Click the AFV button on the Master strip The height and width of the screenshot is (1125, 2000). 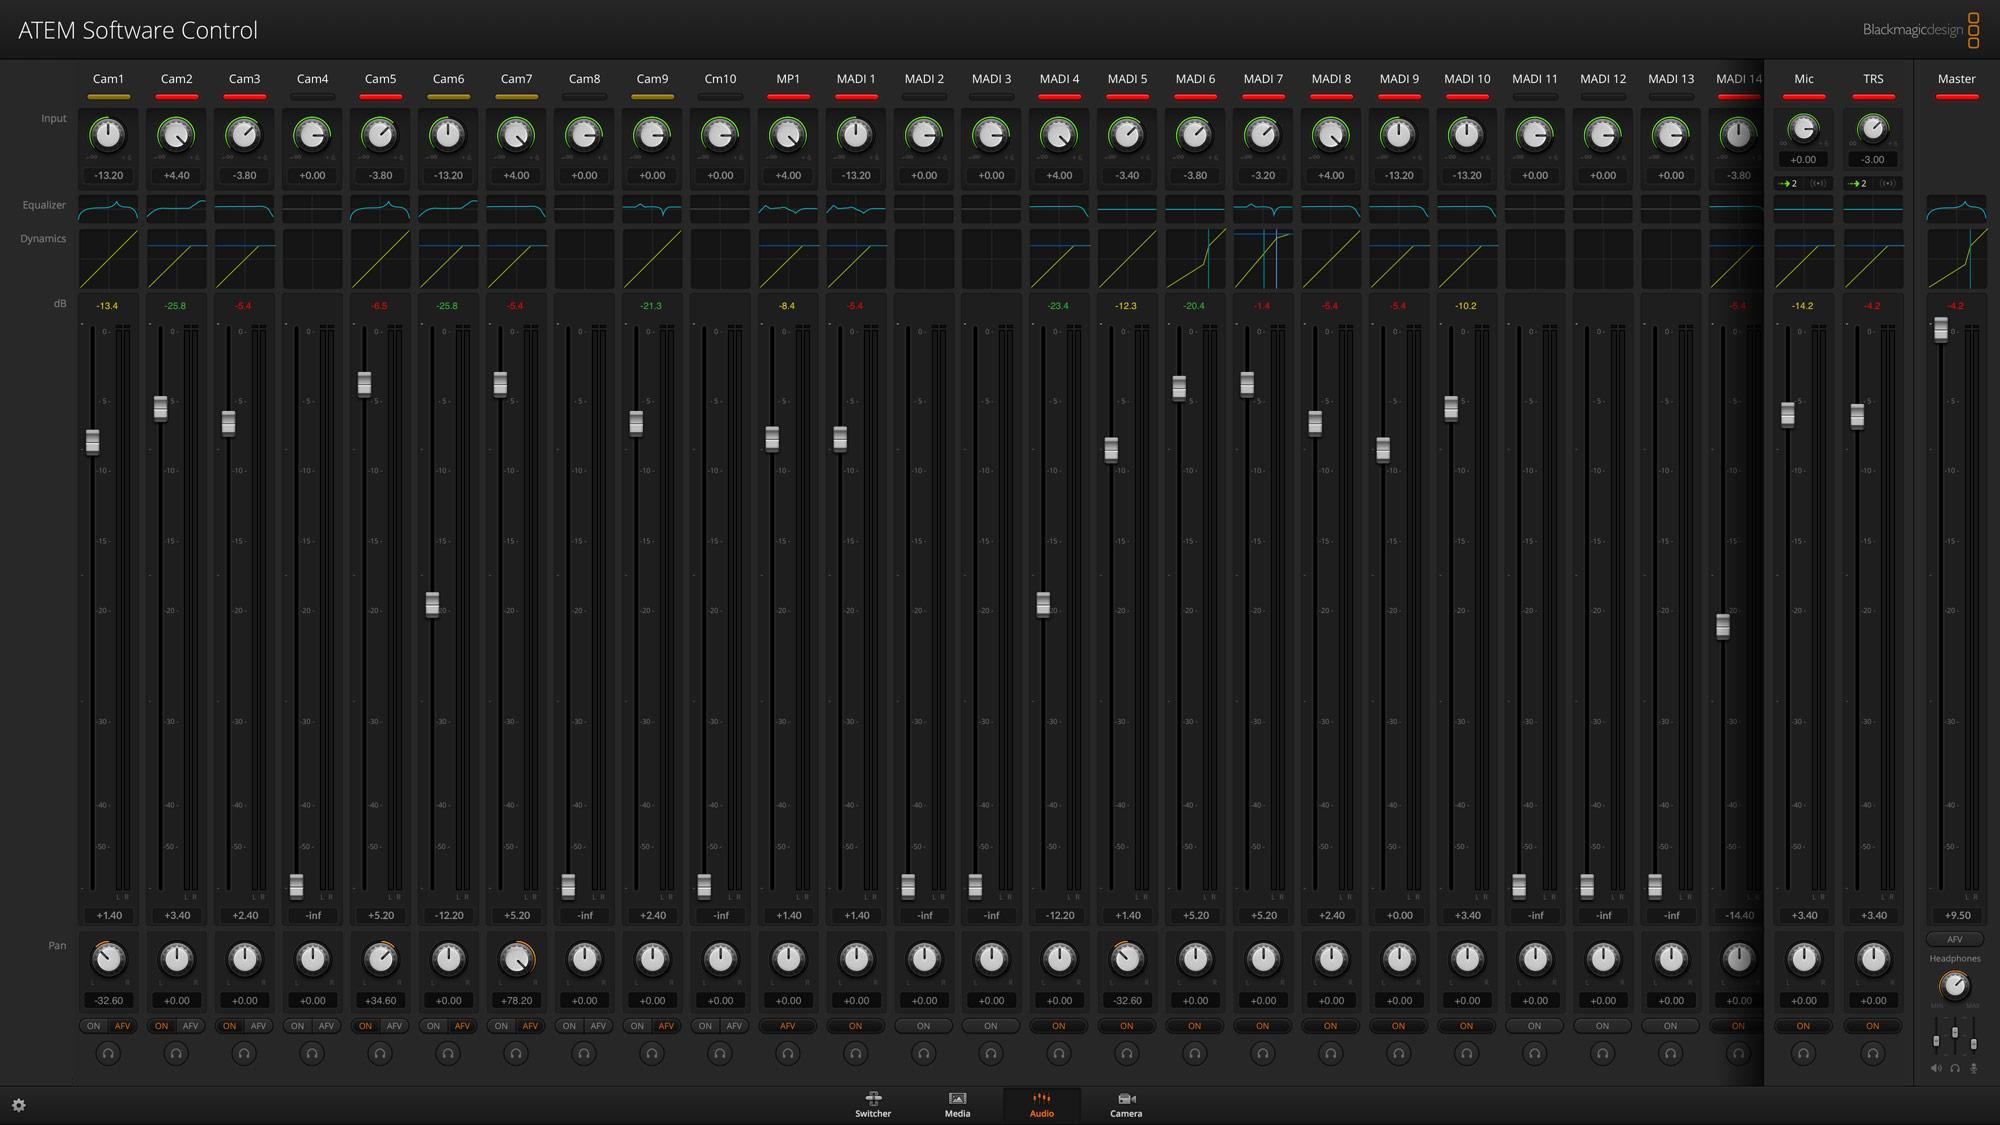(1955, 939)
